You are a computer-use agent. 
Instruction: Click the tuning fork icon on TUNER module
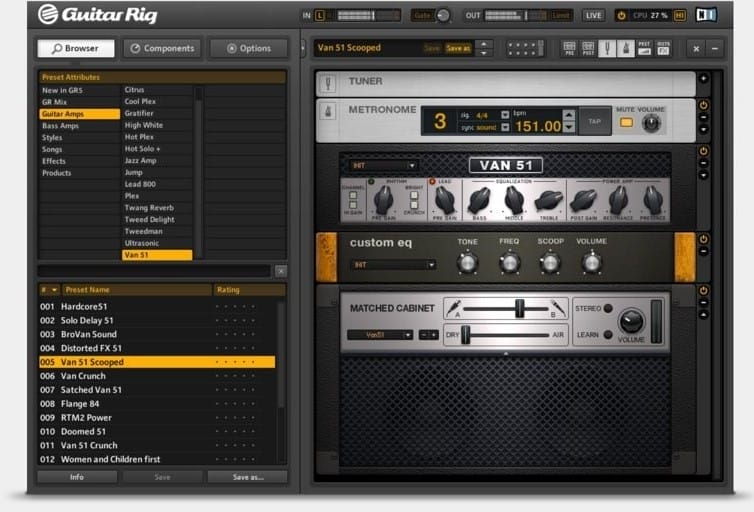coord(328,84)
